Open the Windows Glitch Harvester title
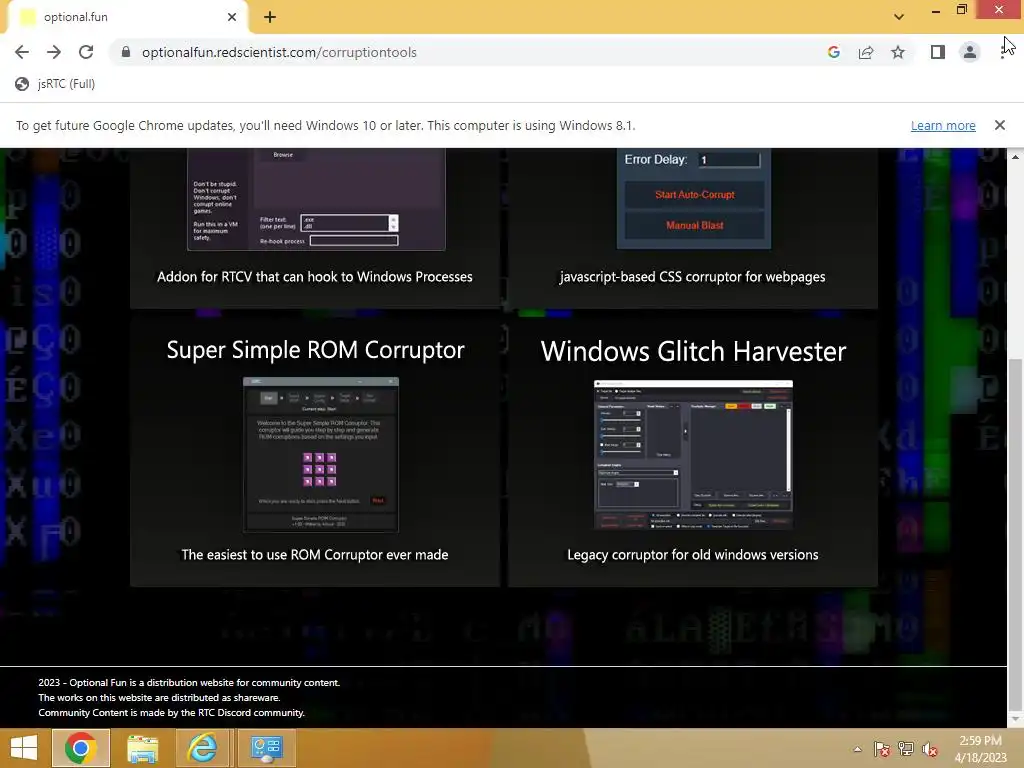This screenshot has height=768, width=1024. pos(693,351)
